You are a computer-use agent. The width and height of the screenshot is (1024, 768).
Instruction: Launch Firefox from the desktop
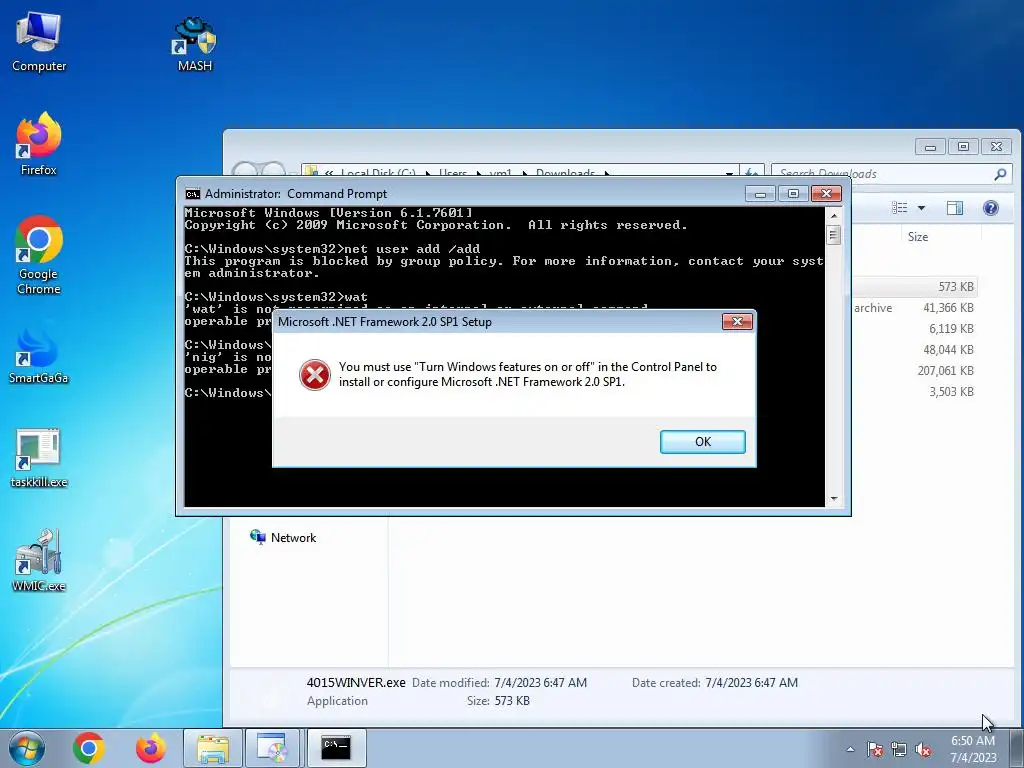click(39, 144)
